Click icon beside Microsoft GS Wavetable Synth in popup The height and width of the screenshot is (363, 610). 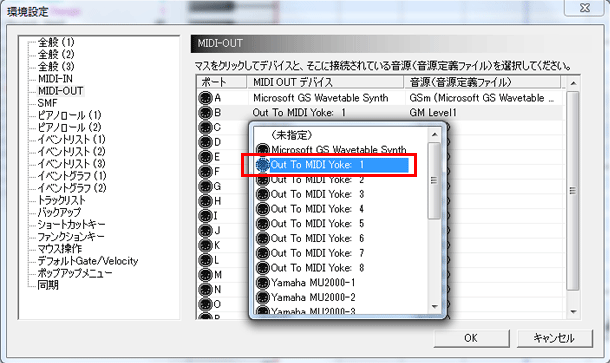[263, 149]
